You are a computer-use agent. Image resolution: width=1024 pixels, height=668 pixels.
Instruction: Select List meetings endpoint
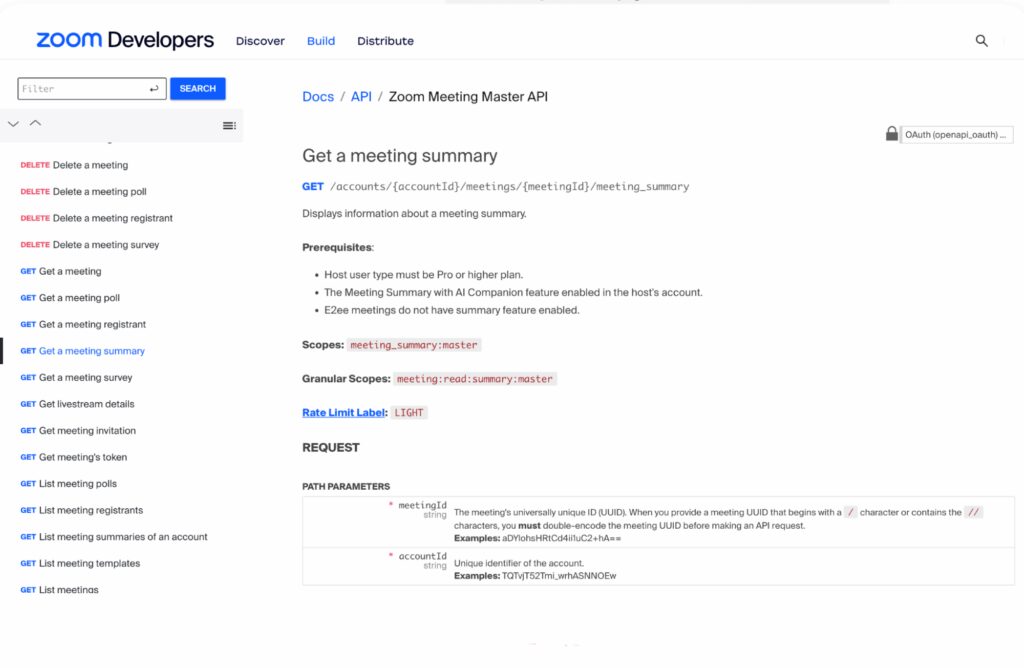click(x=59, y=590)
